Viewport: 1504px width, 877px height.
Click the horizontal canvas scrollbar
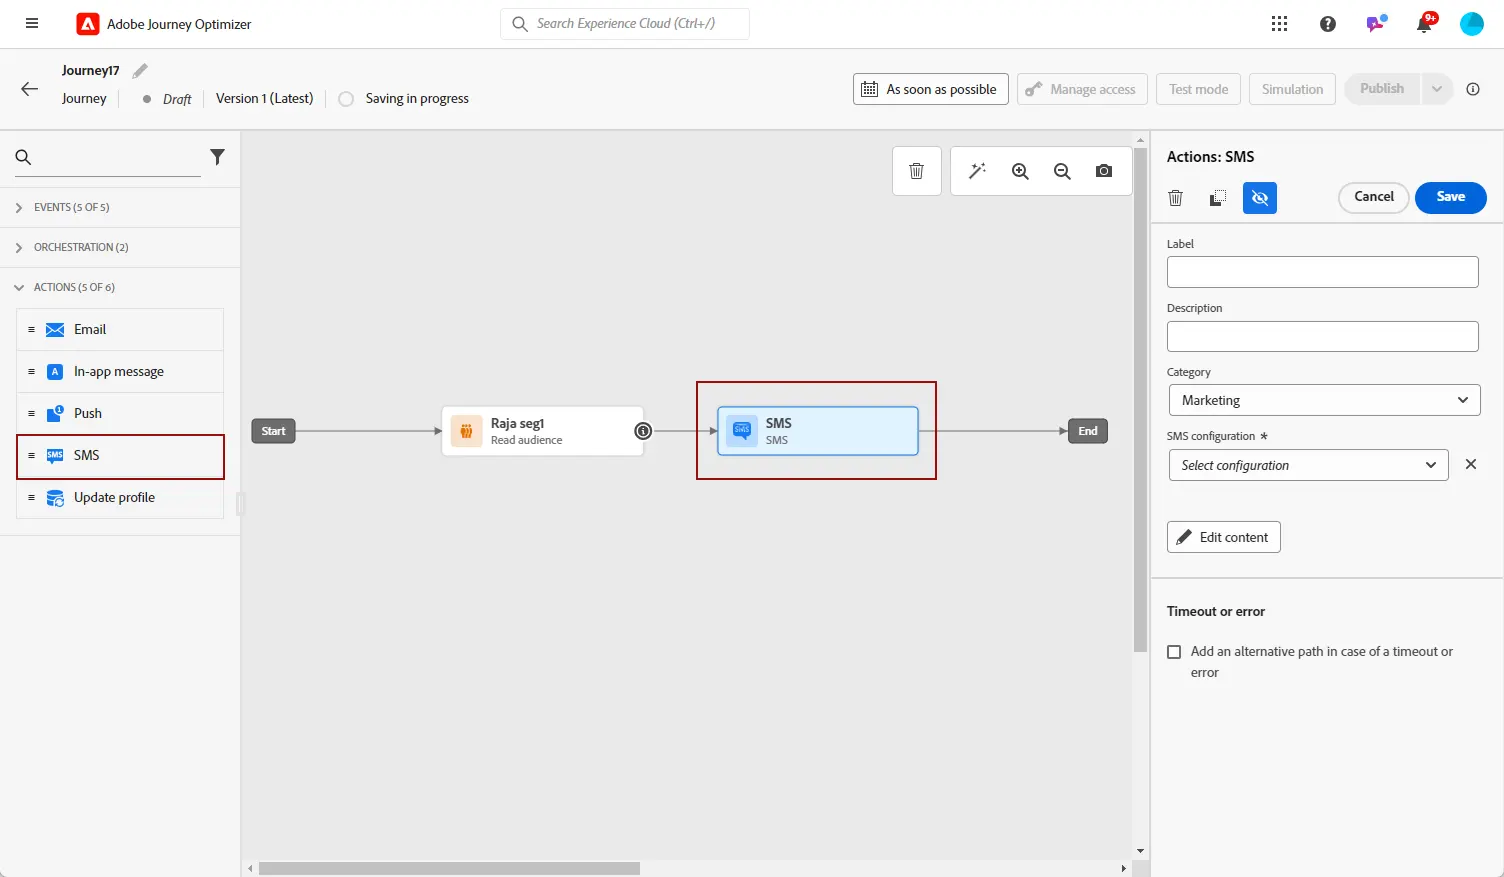(449, 869)
